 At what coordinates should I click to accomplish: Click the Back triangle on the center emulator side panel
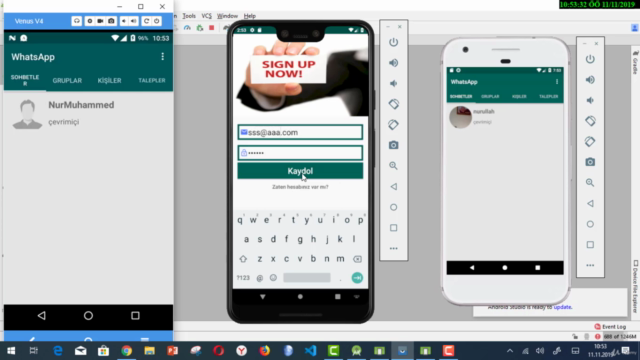click(393, 187)
